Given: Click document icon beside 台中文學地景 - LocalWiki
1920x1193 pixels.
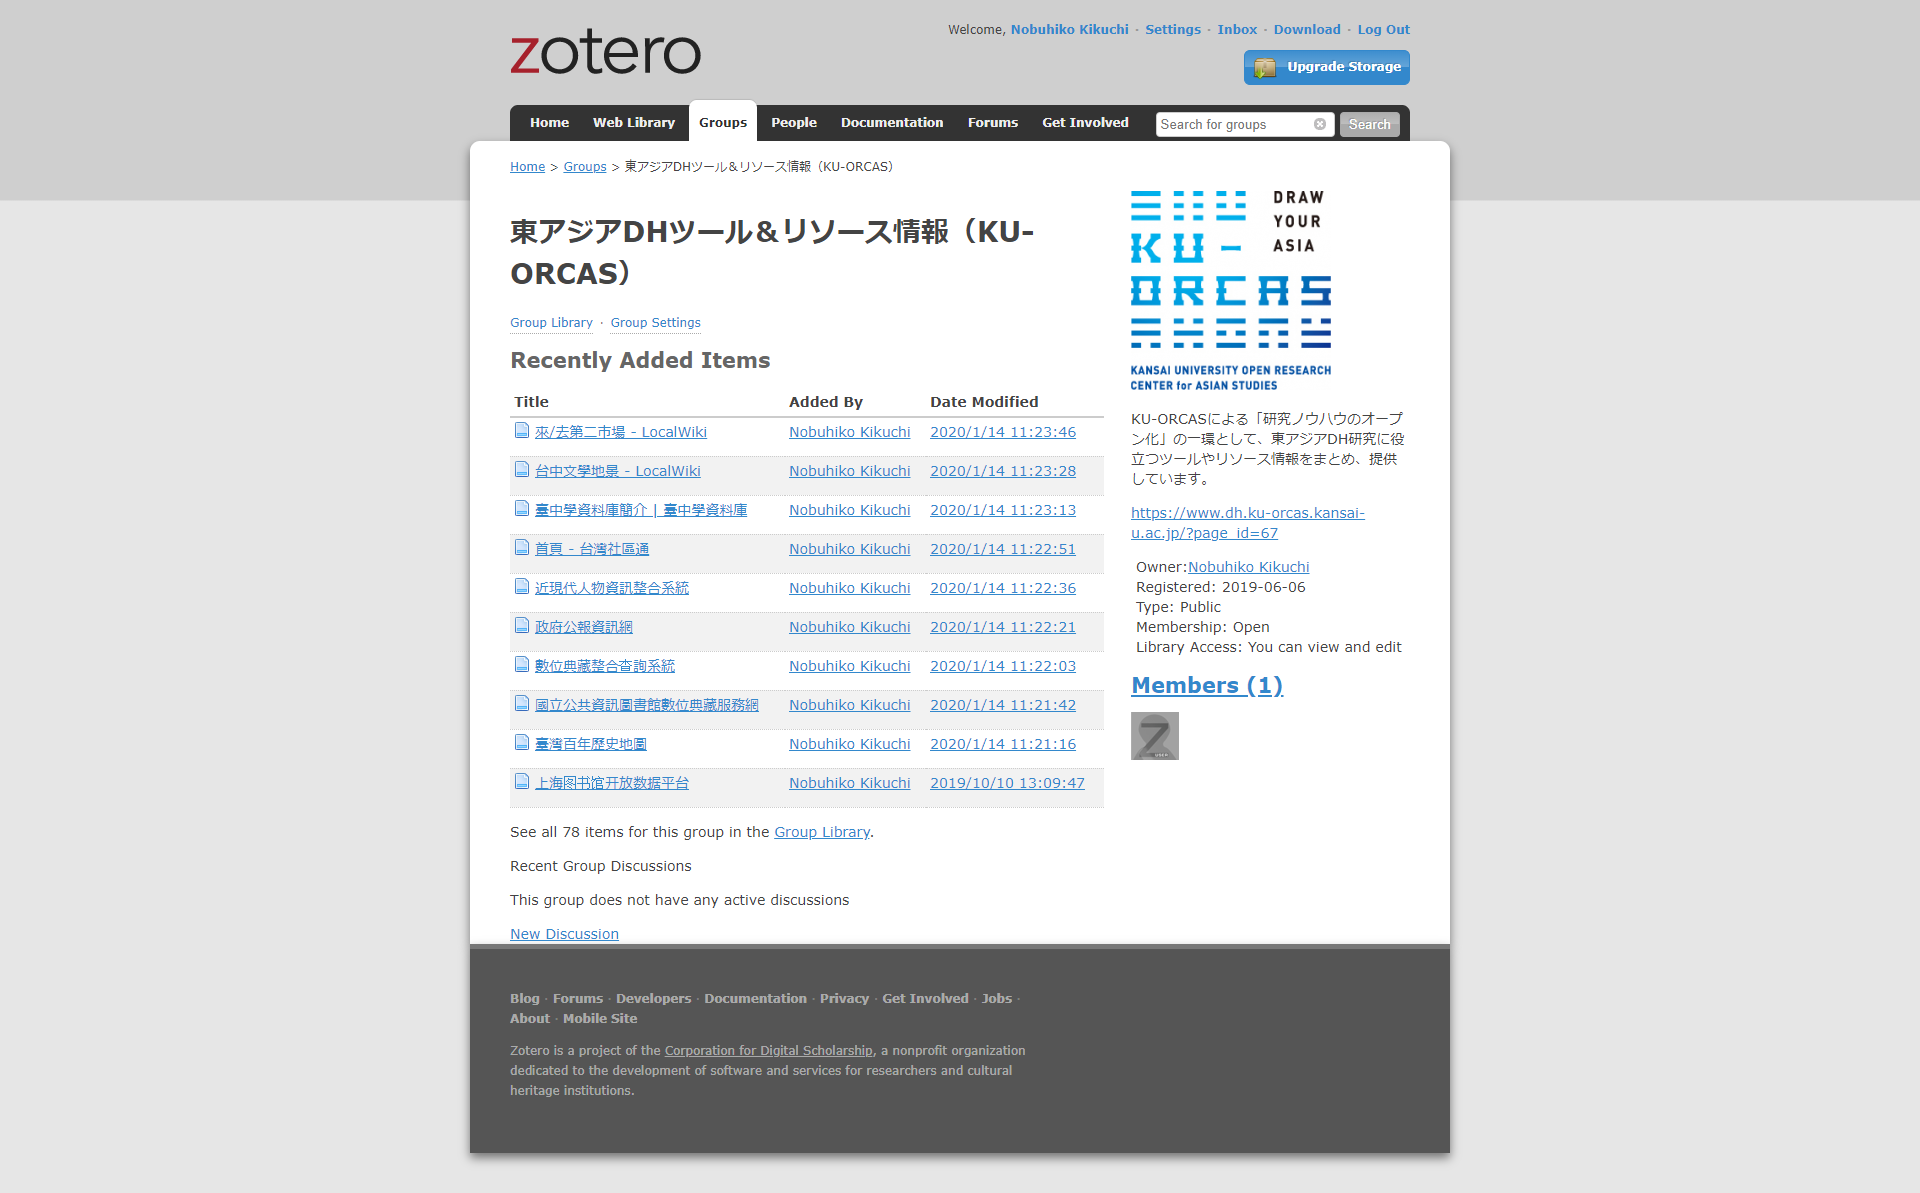Looking at the screenshot, I should (x=522, y=470).
